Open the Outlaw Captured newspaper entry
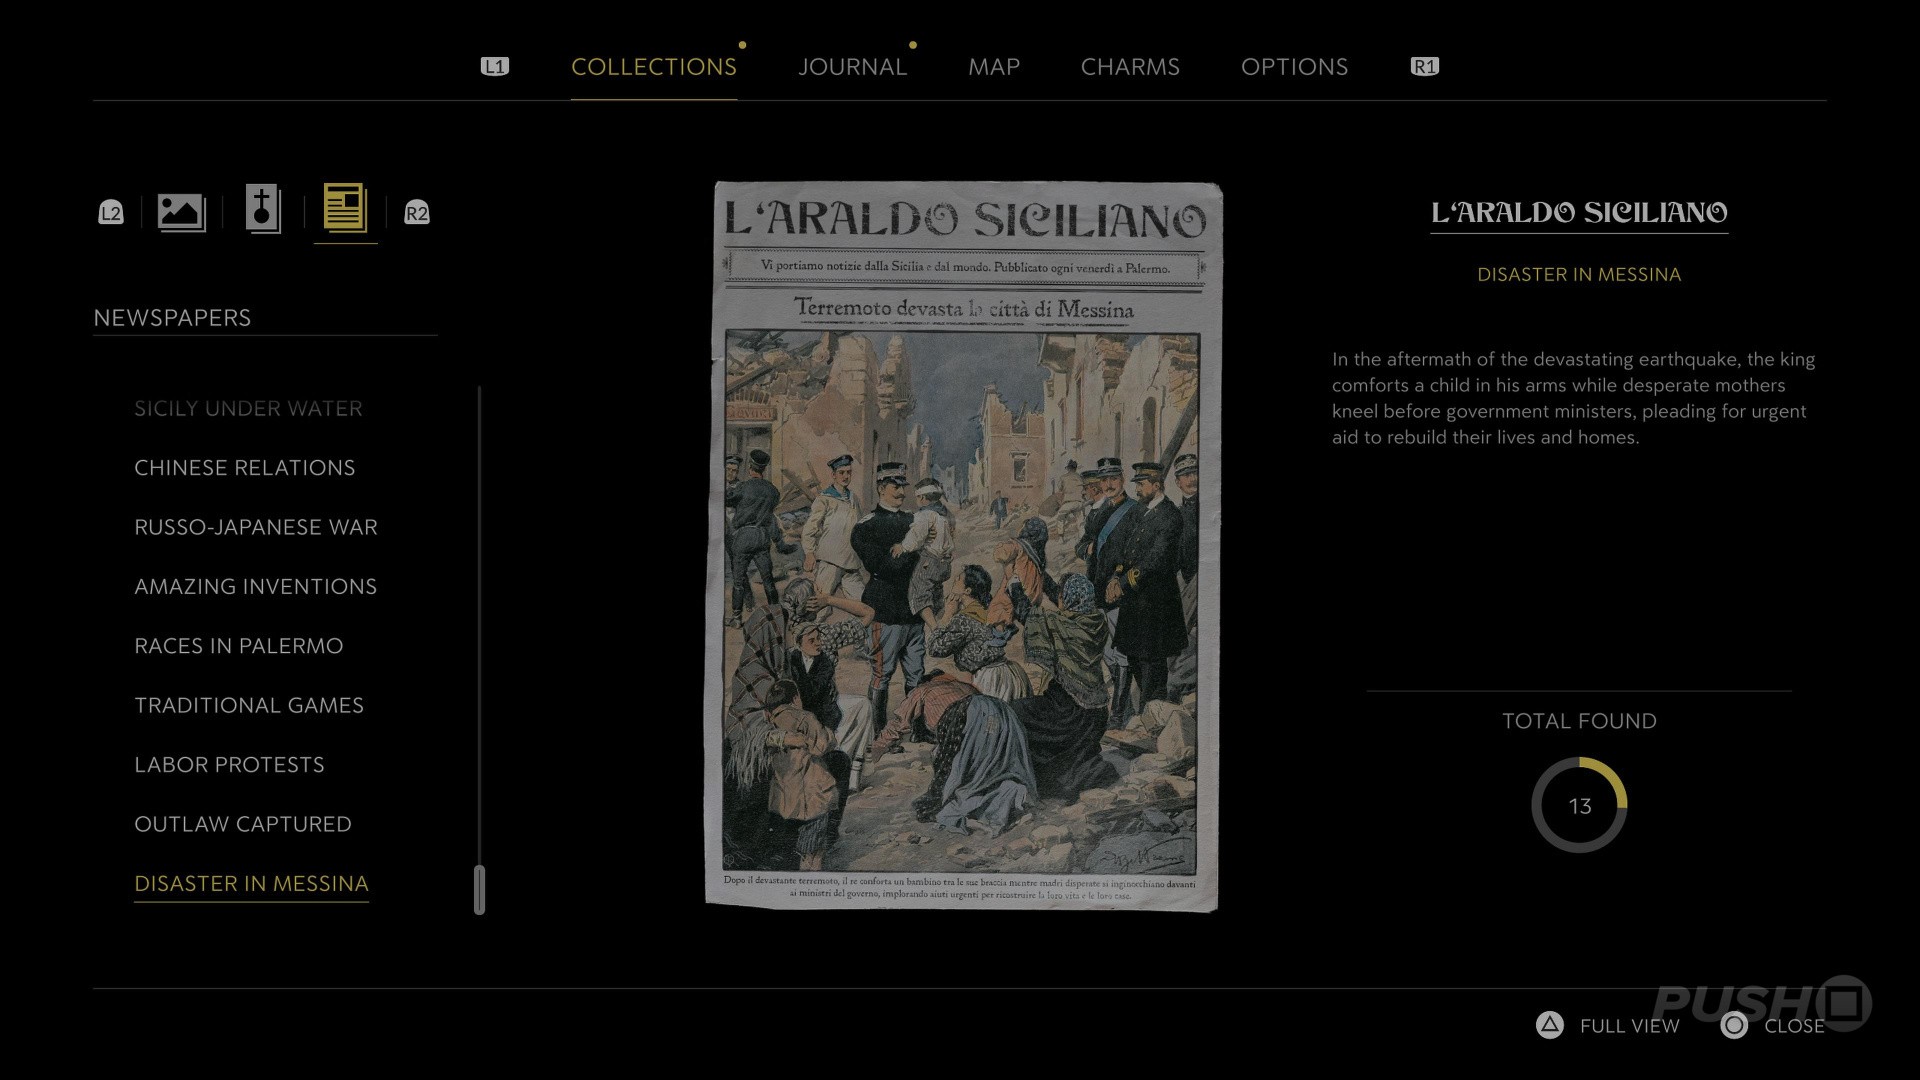The width and height of the screenshot is (1920, 1080). (x=243, y=824)
